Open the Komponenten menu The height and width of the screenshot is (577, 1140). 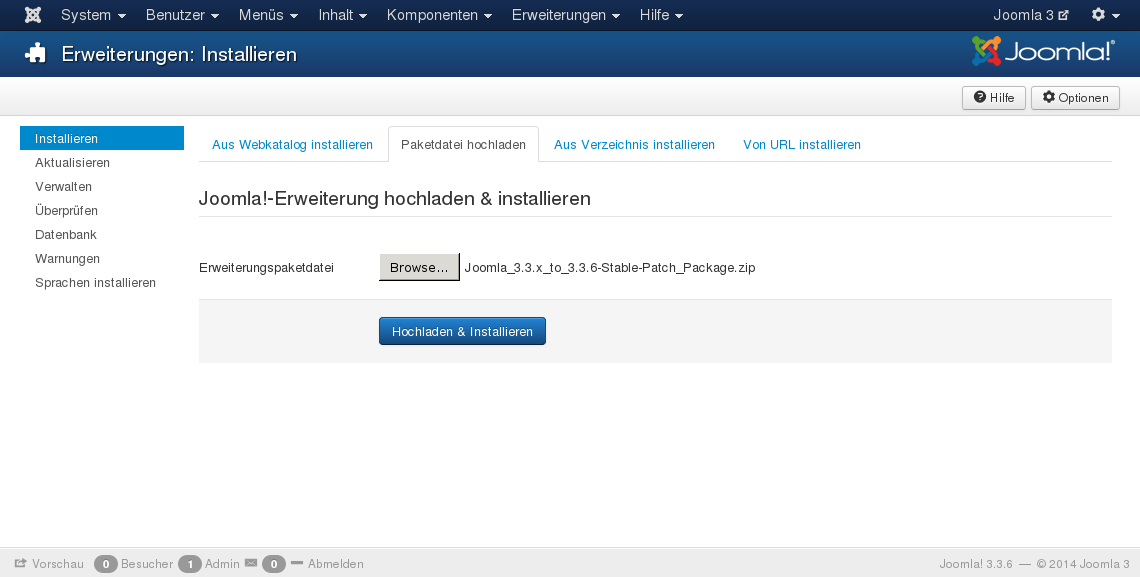point(439,15)
